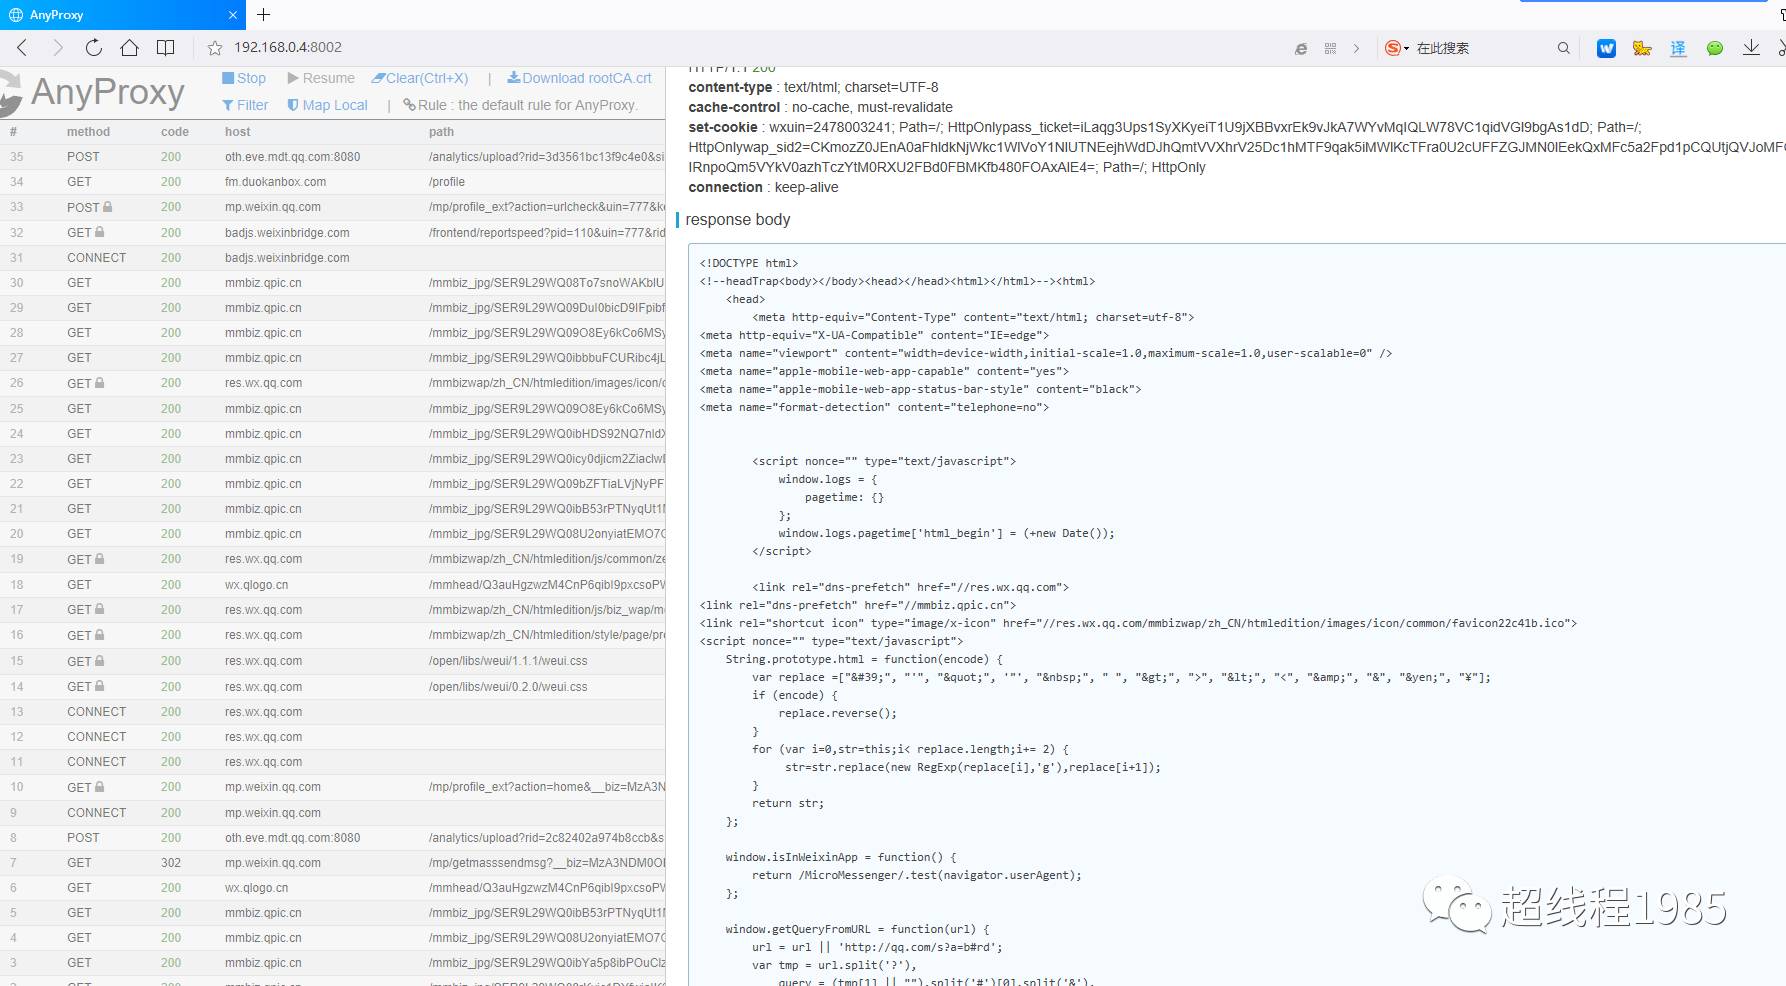Click the response body section heading
1786x986 pixels.
738,220
